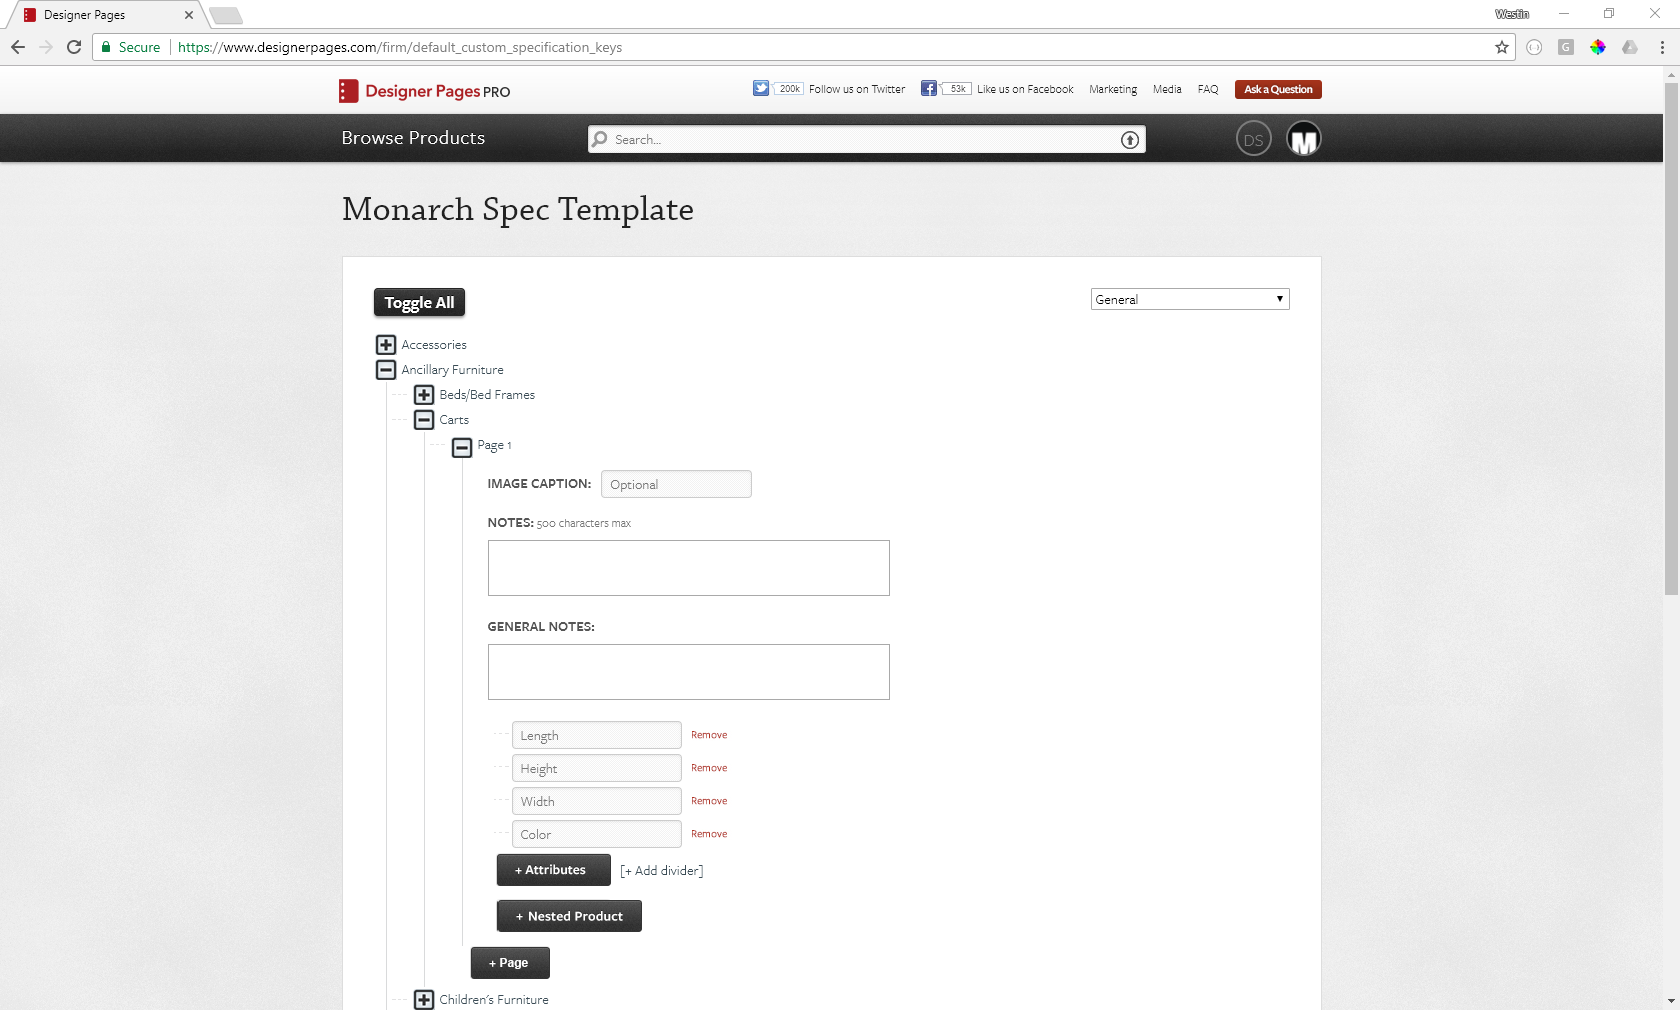This screenshot has width=1680, height=1010.
Task: Remove the Length attribute
Action: 709,735
